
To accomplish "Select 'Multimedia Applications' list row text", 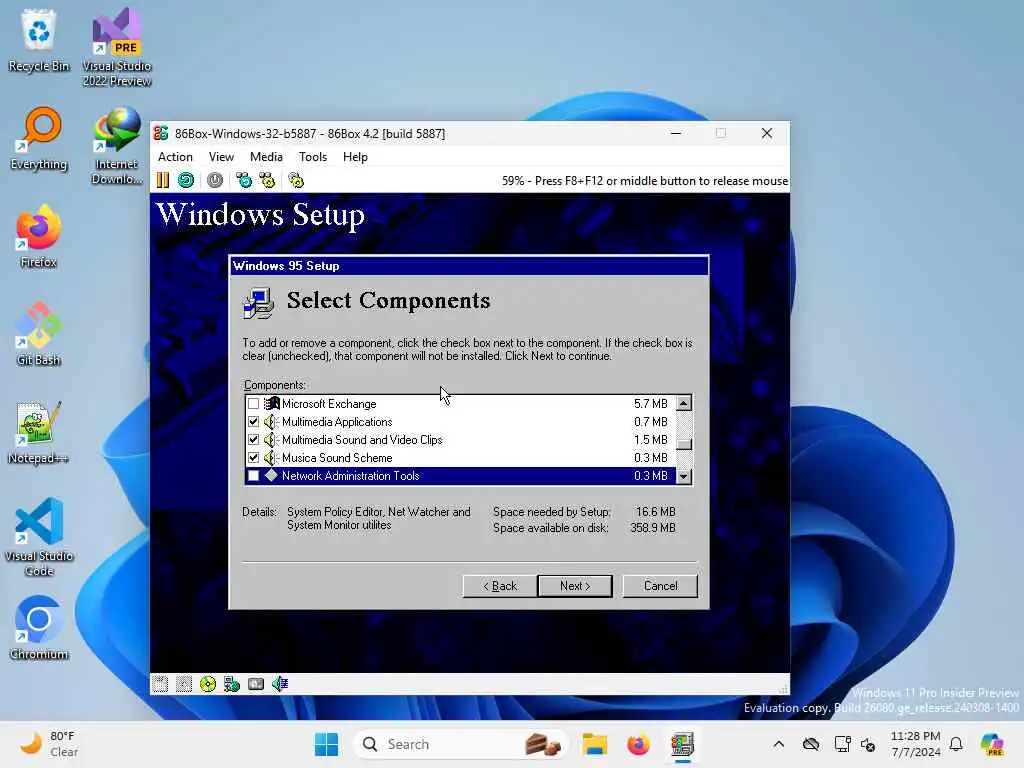I will (337, 422).
